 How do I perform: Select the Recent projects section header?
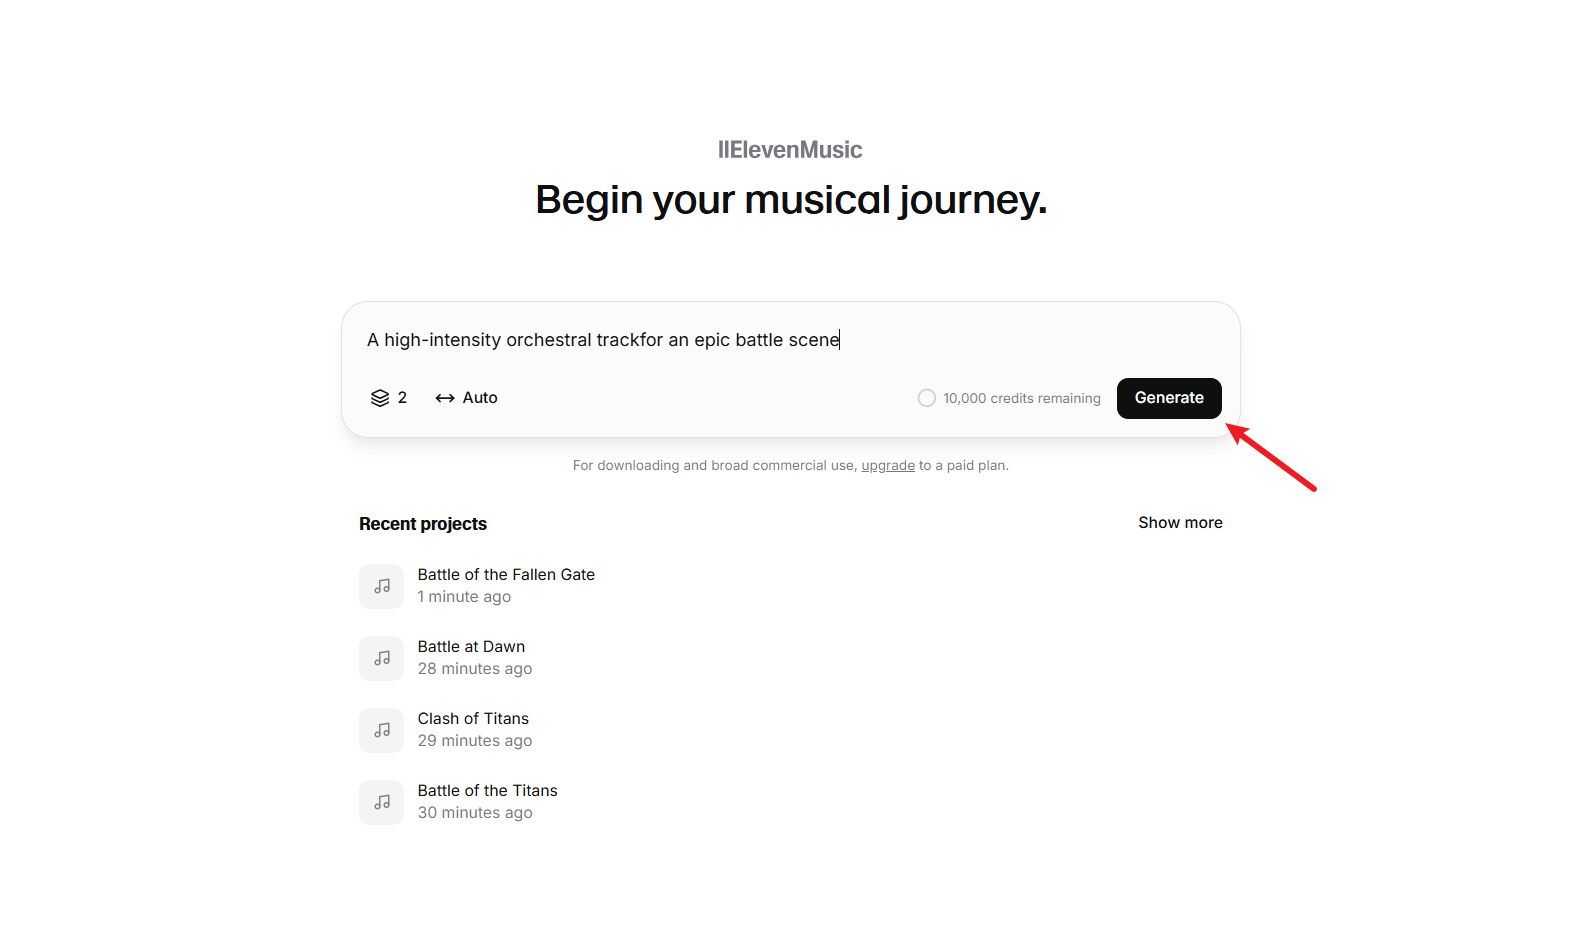422,523
